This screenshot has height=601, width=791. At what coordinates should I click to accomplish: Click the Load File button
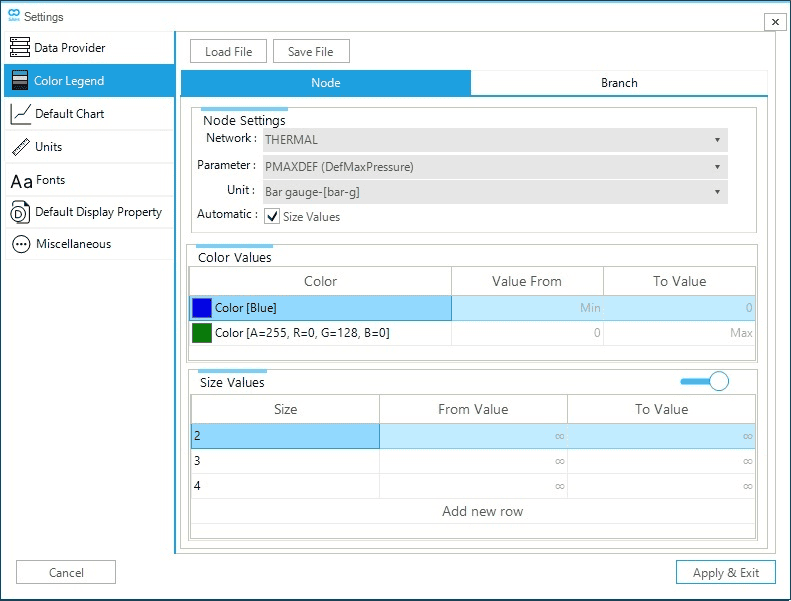click(228, 52)
